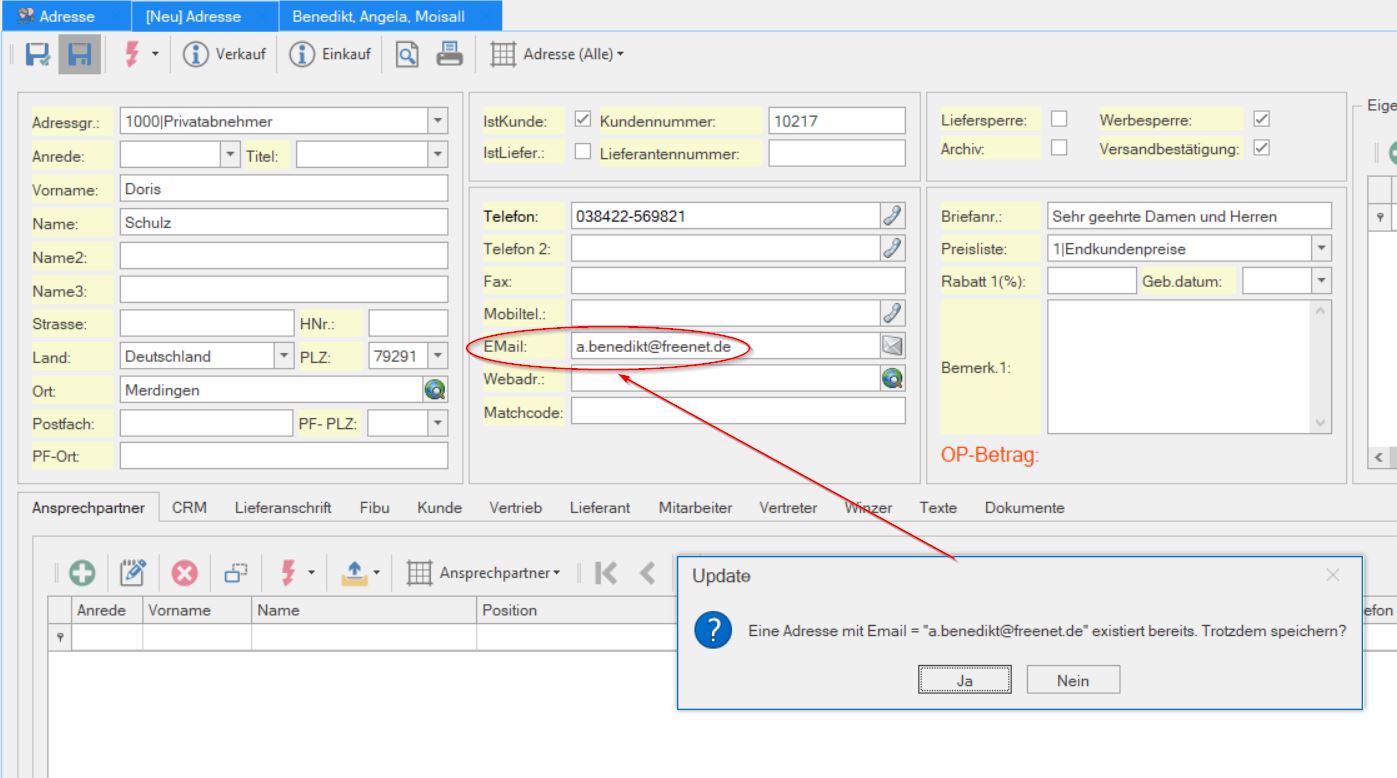Open the Anrede dropdown
The height and width of the screenshot is (778, 1397).
[x=232, y=154]
